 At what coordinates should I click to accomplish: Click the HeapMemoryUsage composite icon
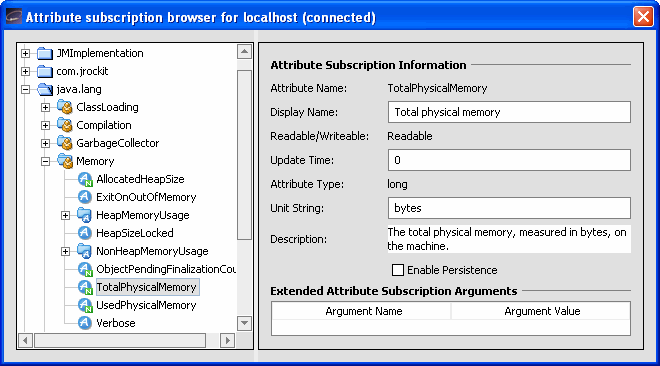(85, 215)
